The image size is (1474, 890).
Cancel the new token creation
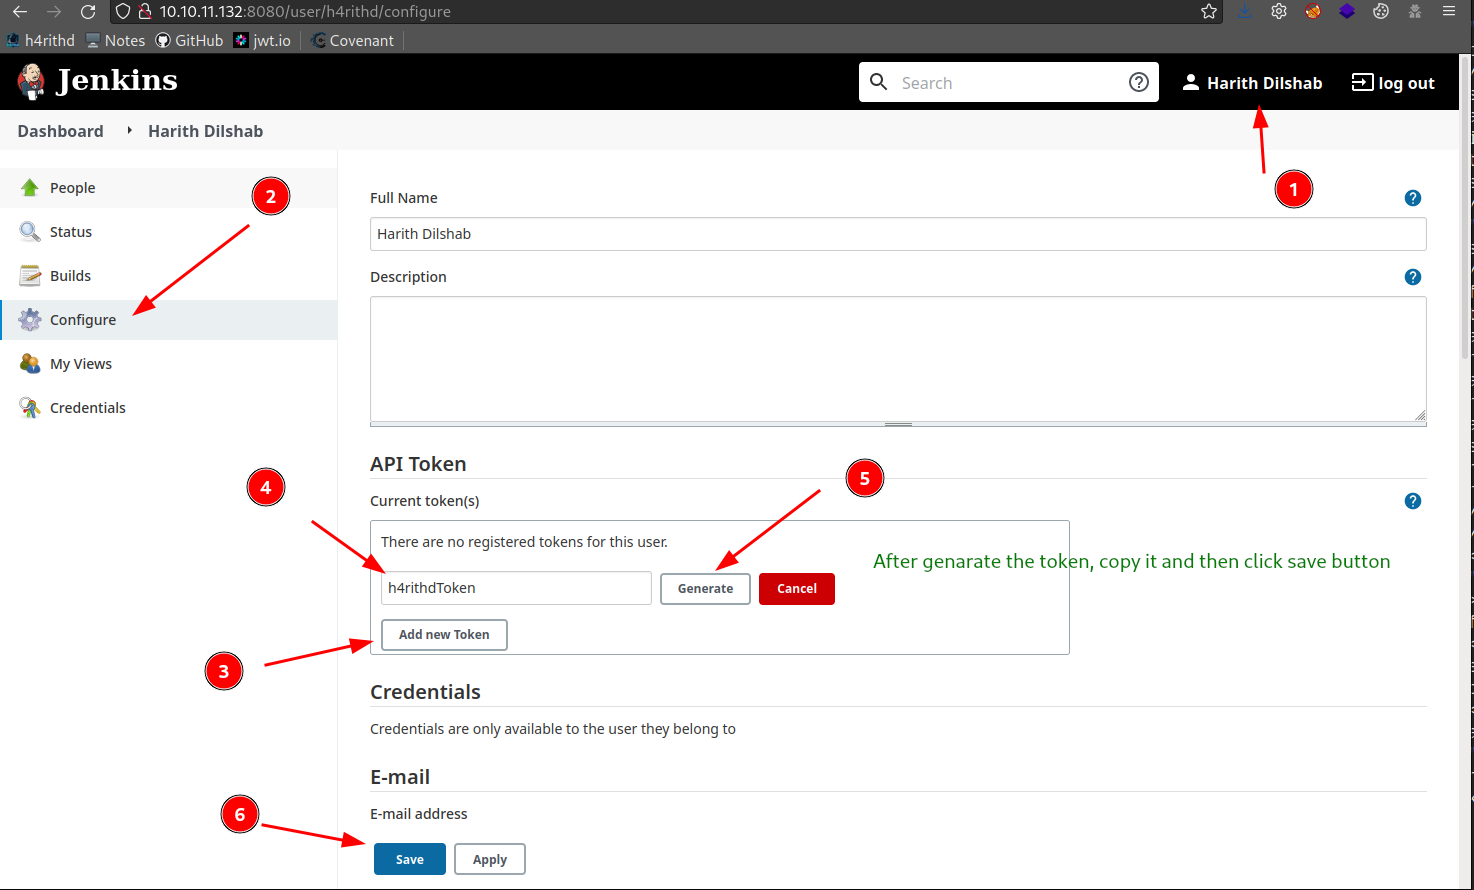[797, 588]
